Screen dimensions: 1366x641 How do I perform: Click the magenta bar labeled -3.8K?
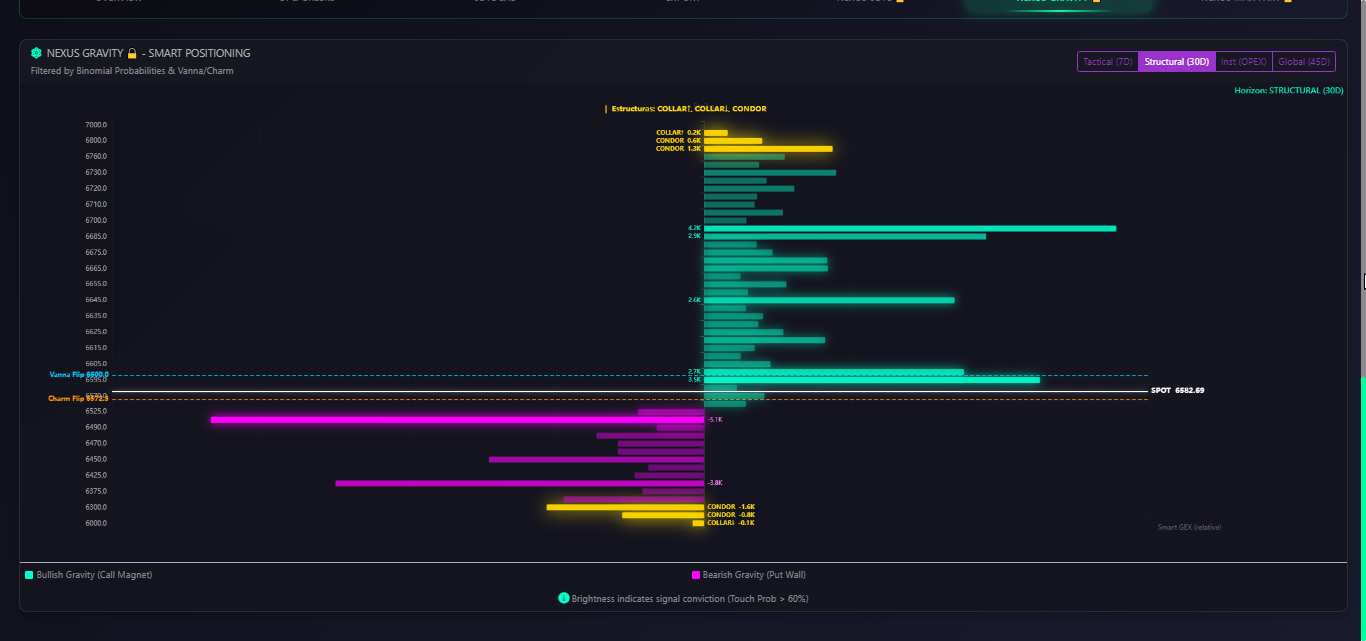click(519, 483)
